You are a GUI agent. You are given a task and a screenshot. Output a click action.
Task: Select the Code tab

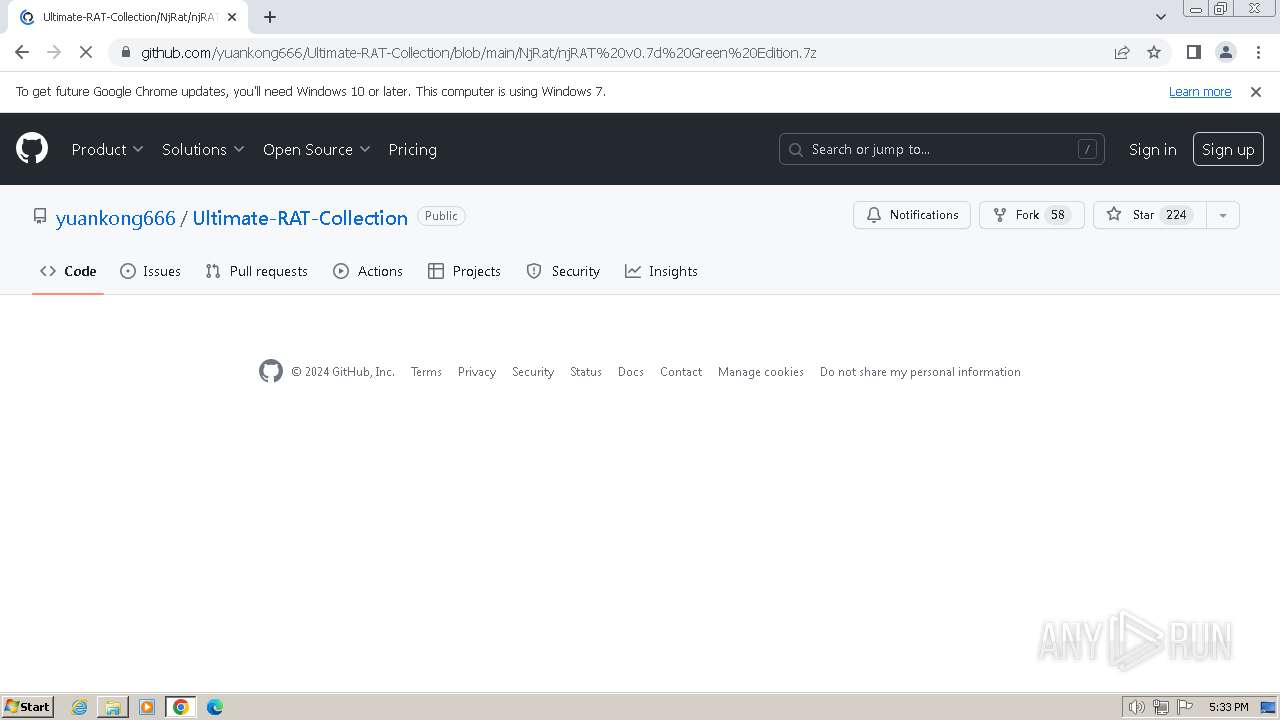(68, 271)
